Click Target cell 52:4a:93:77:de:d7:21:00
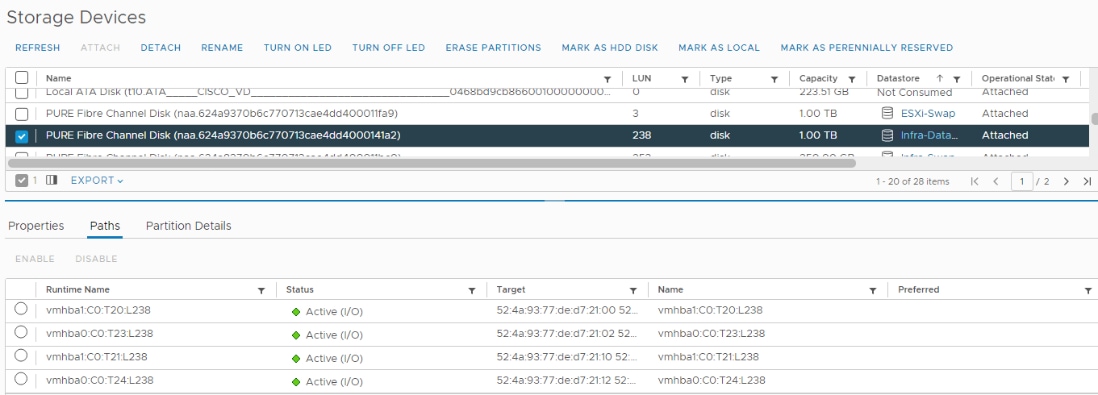Screen dimensions: 1098x395 click(567, 310)
